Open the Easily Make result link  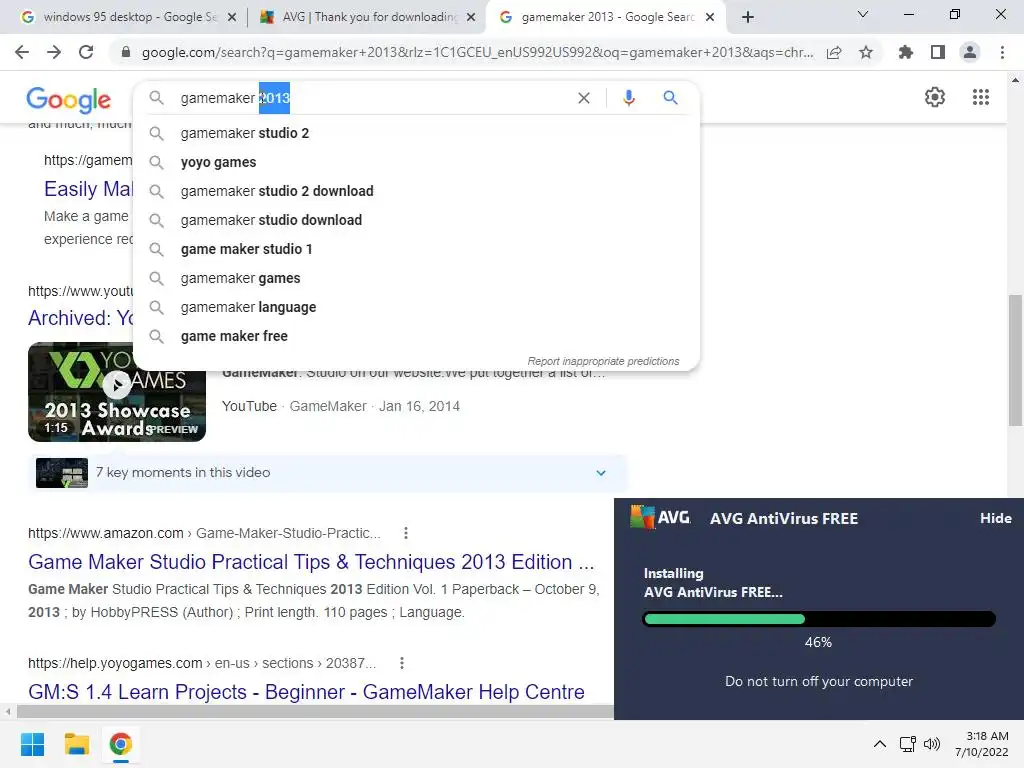88,189
